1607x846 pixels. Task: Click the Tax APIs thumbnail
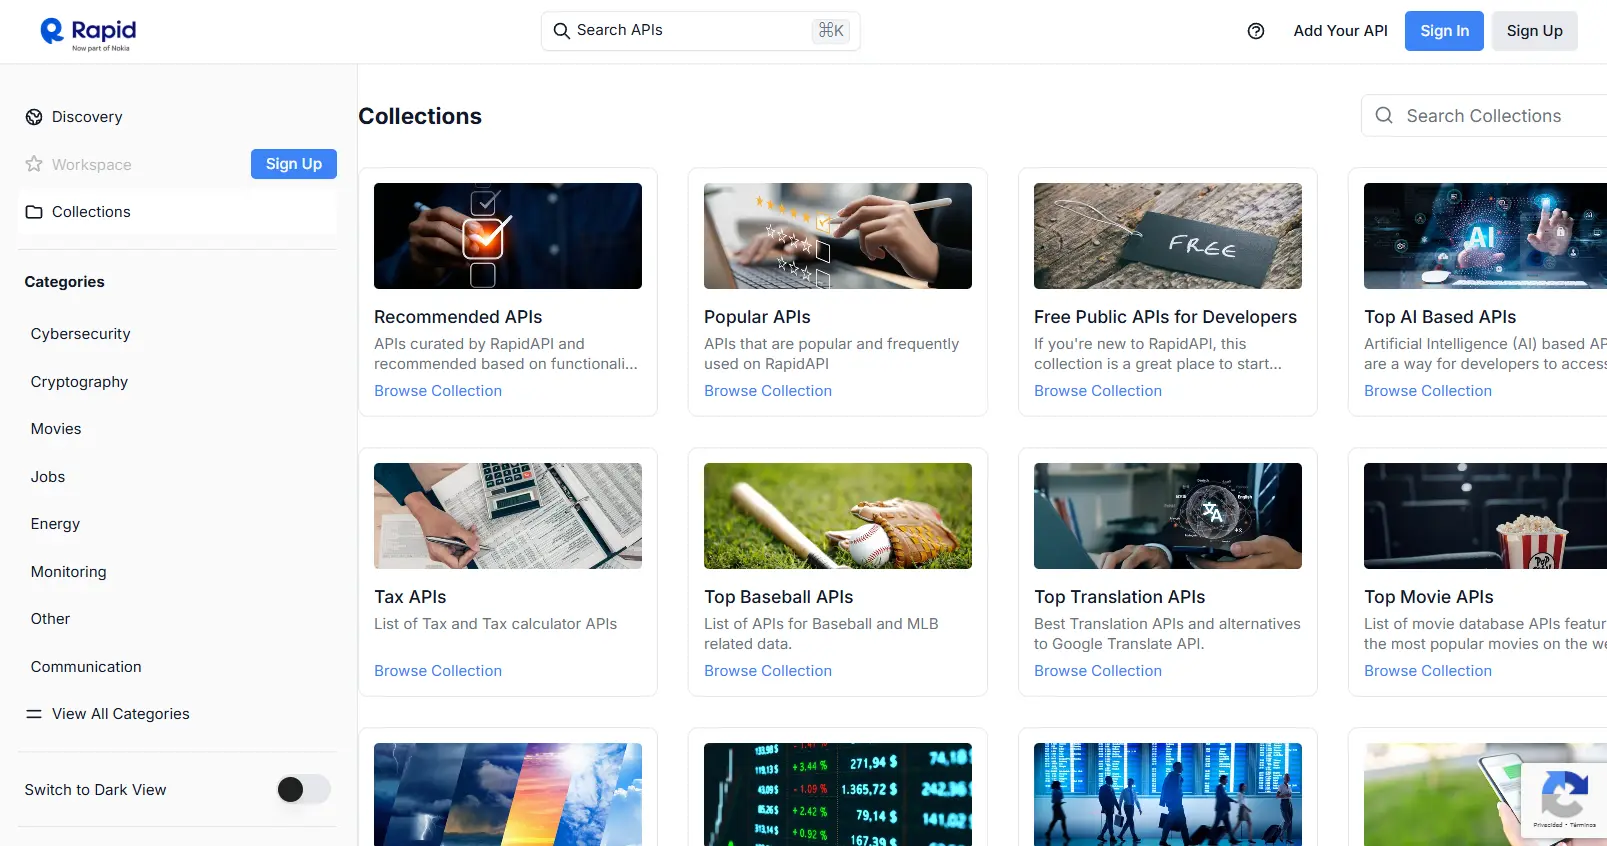[508, 516]
